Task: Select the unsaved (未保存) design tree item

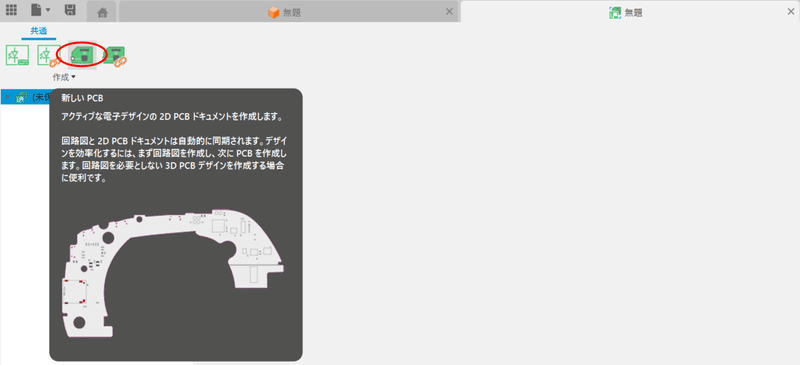Action: [x=25, y=97]
